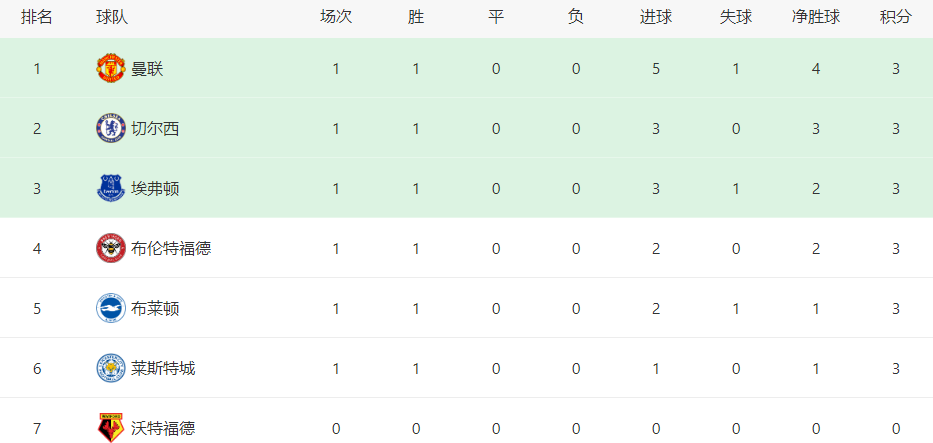The image size is (933, 443).
Task: Click the Brighton seagull crest
Action: tap(111, 309)
